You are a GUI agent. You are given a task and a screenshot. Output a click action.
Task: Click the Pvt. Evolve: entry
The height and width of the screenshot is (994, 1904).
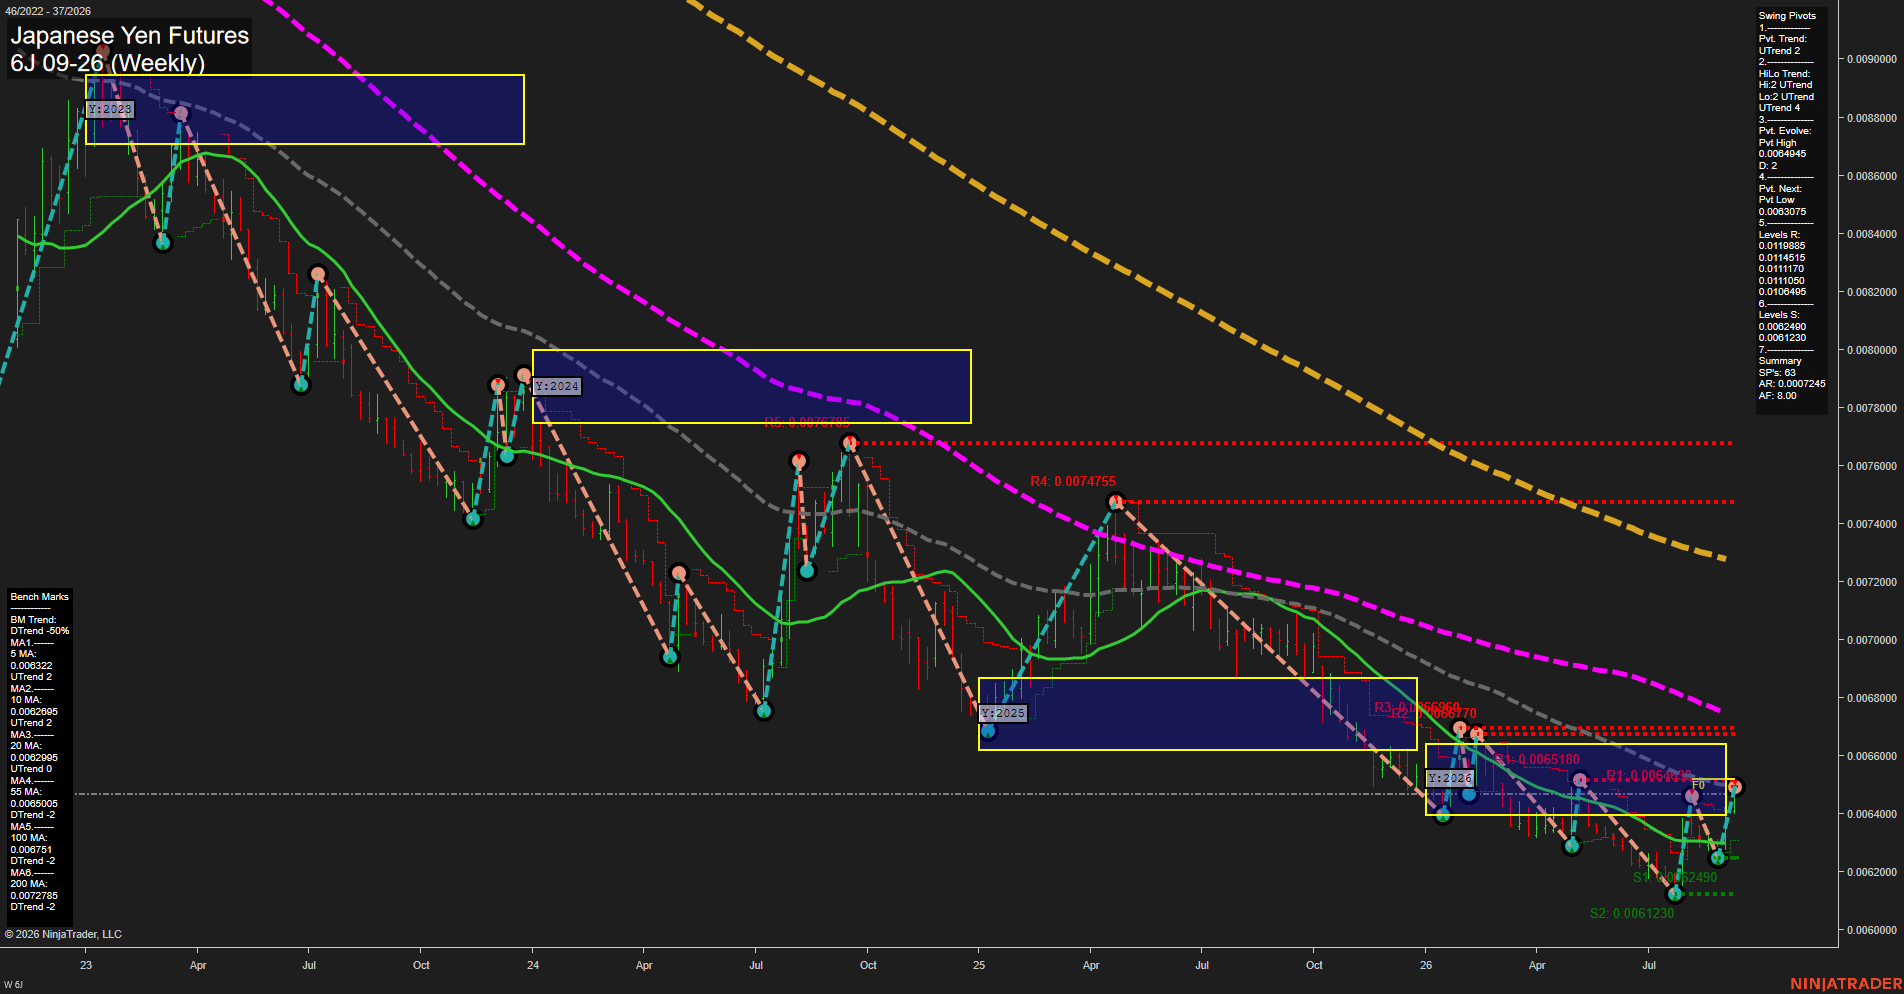pyautogui.click(x=1785, y=131)
